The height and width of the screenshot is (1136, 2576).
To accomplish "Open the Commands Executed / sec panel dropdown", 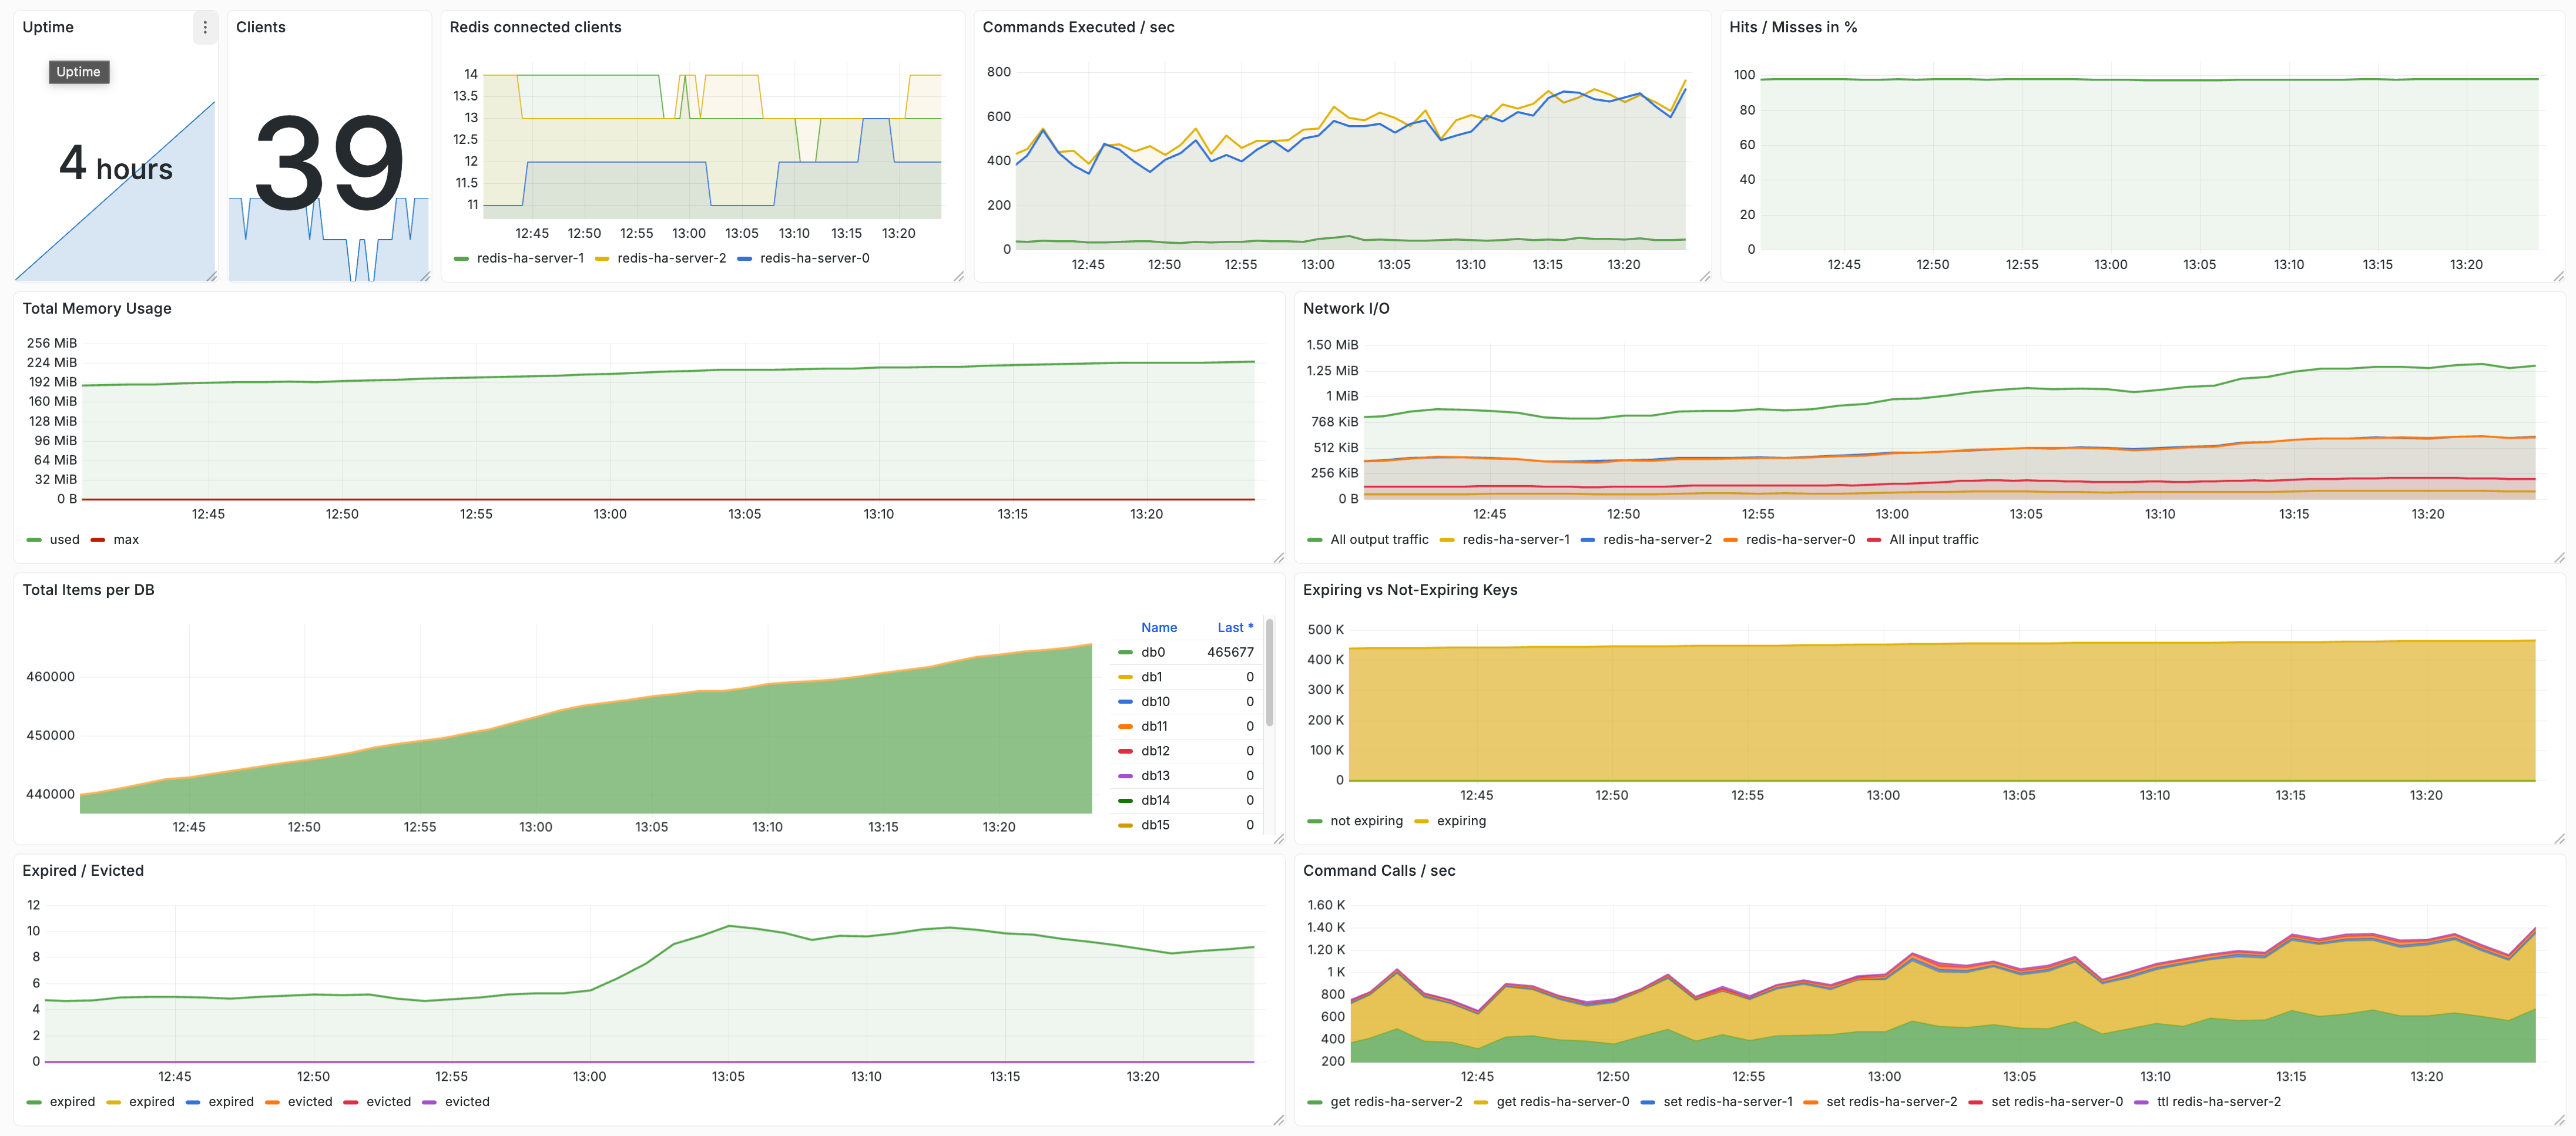I will [x=1079, y=27].
